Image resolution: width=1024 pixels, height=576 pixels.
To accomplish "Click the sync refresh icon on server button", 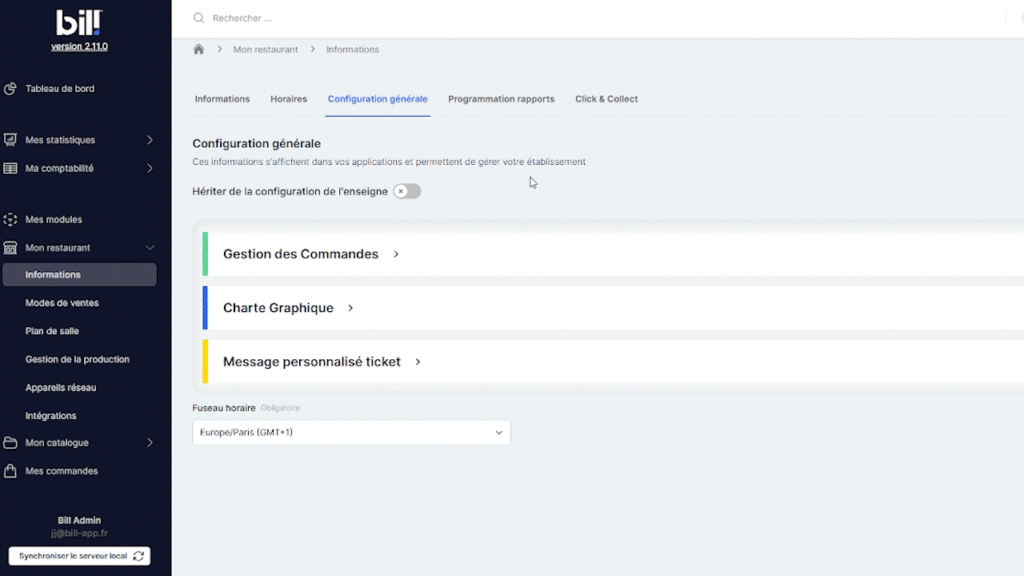I will click(139, 556).
